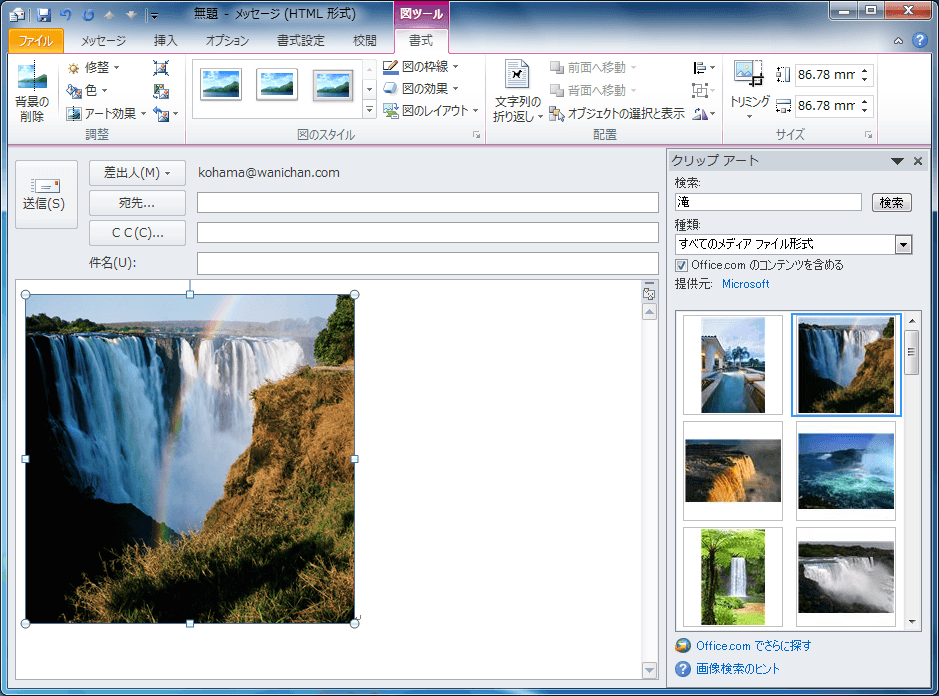
Task: Select the first picture style thumbnail
Action: 222,84
